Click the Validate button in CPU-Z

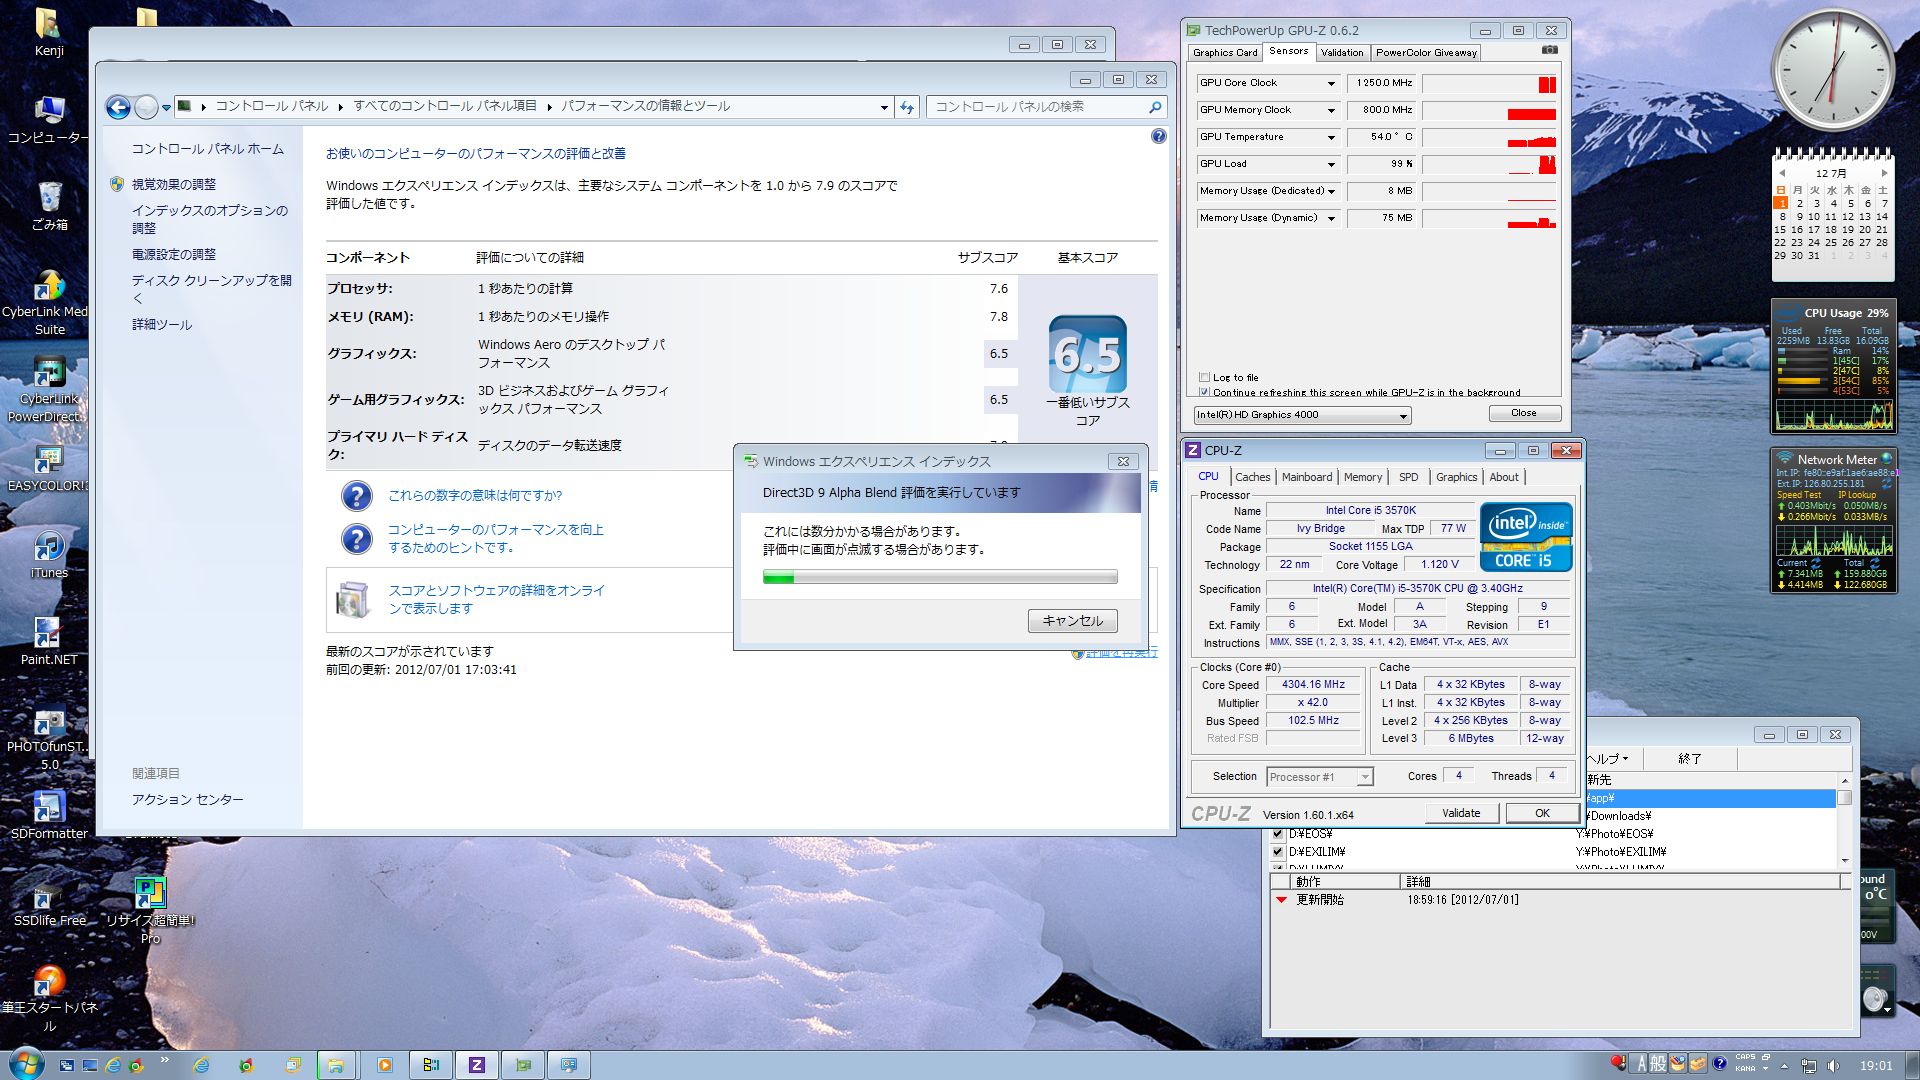point(1460,813)
